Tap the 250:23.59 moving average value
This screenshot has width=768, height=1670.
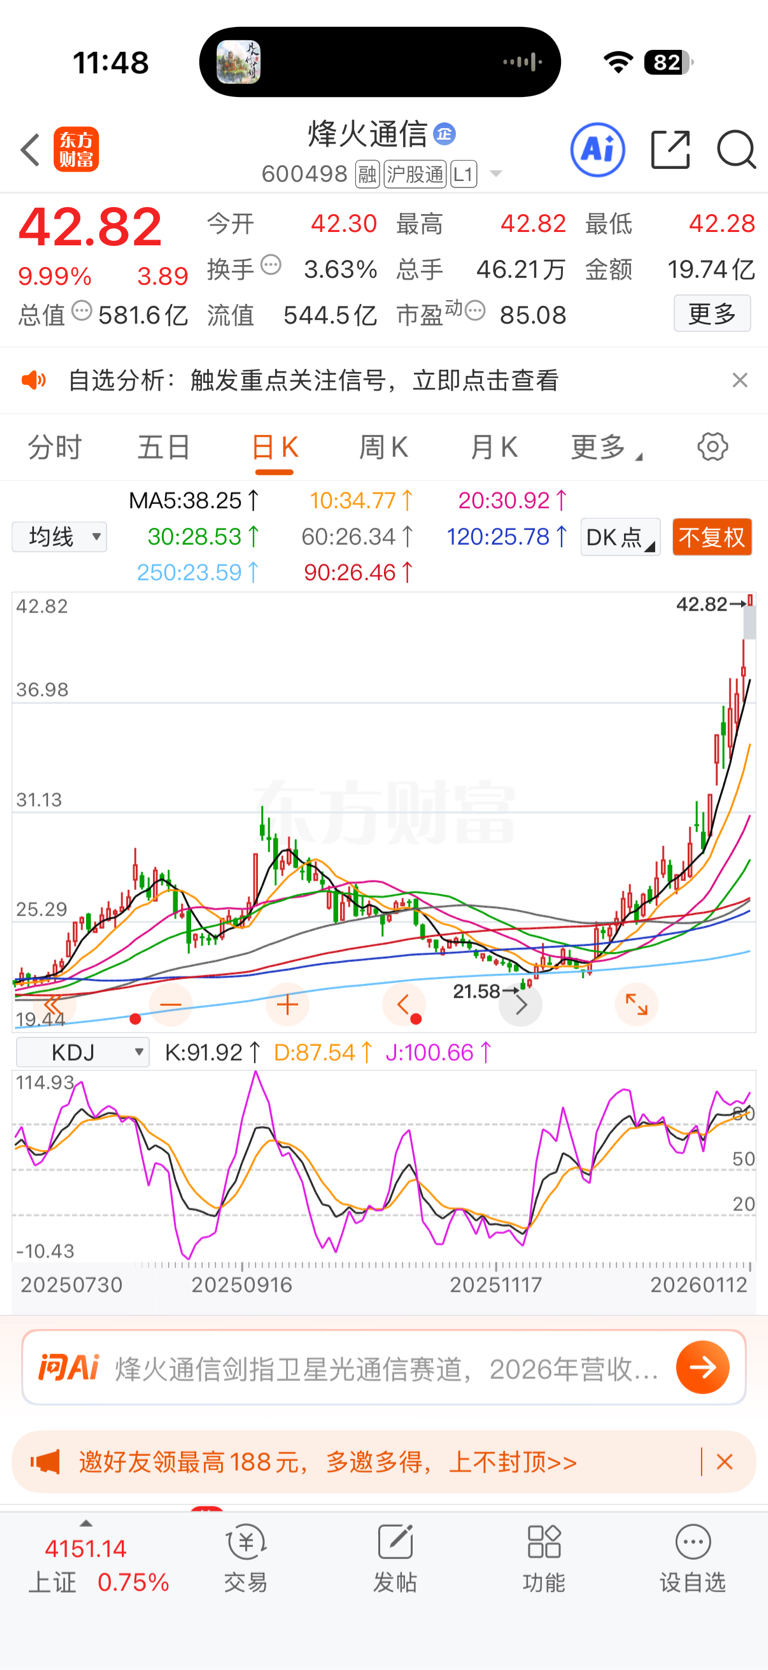[199, 573]
